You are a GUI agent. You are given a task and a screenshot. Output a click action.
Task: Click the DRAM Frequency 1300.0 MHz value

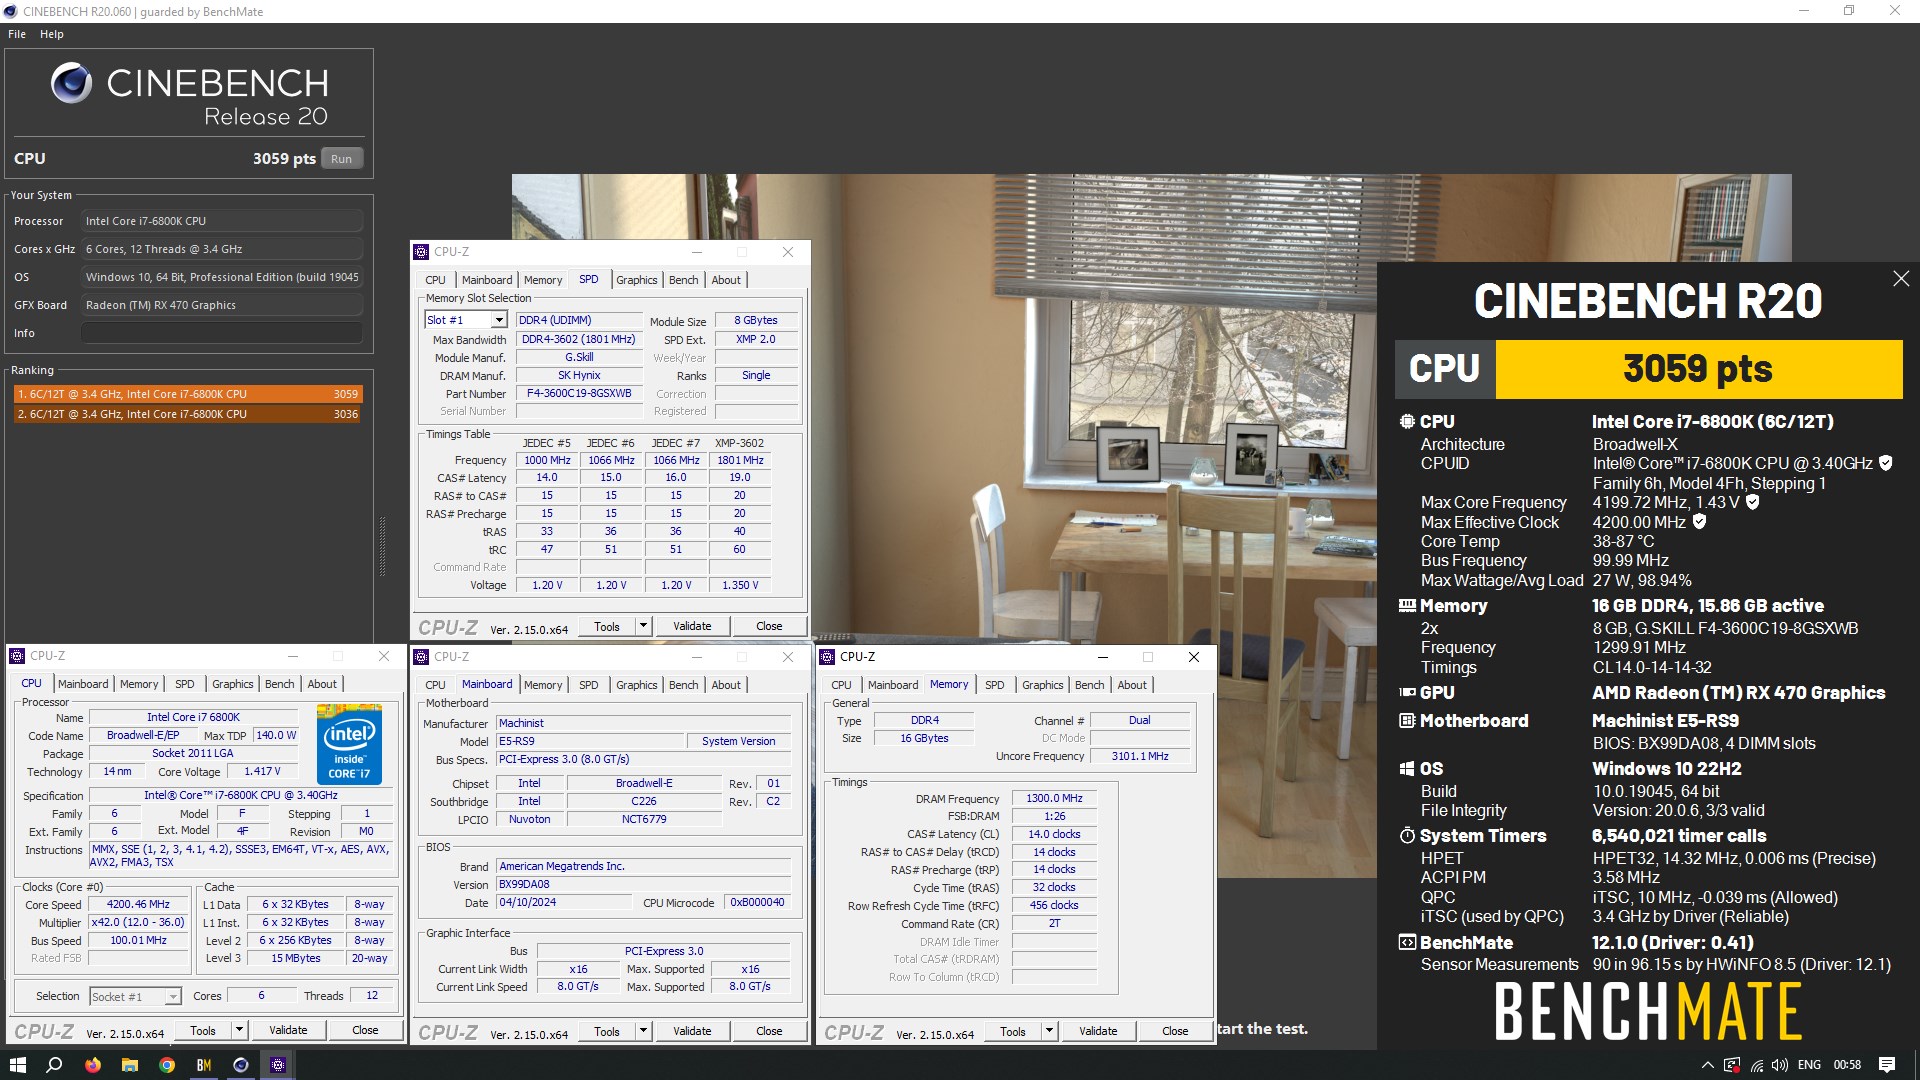(1054, 798)
